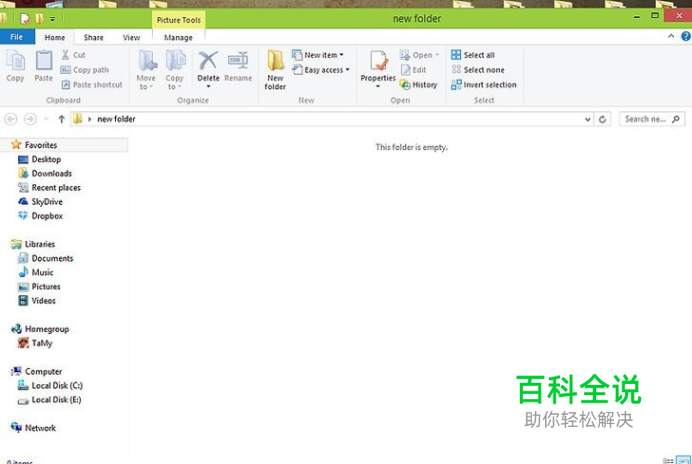This screenshot has height=464, width=692.
Task: Click Paste shortcut
Action: pos(92,85)
